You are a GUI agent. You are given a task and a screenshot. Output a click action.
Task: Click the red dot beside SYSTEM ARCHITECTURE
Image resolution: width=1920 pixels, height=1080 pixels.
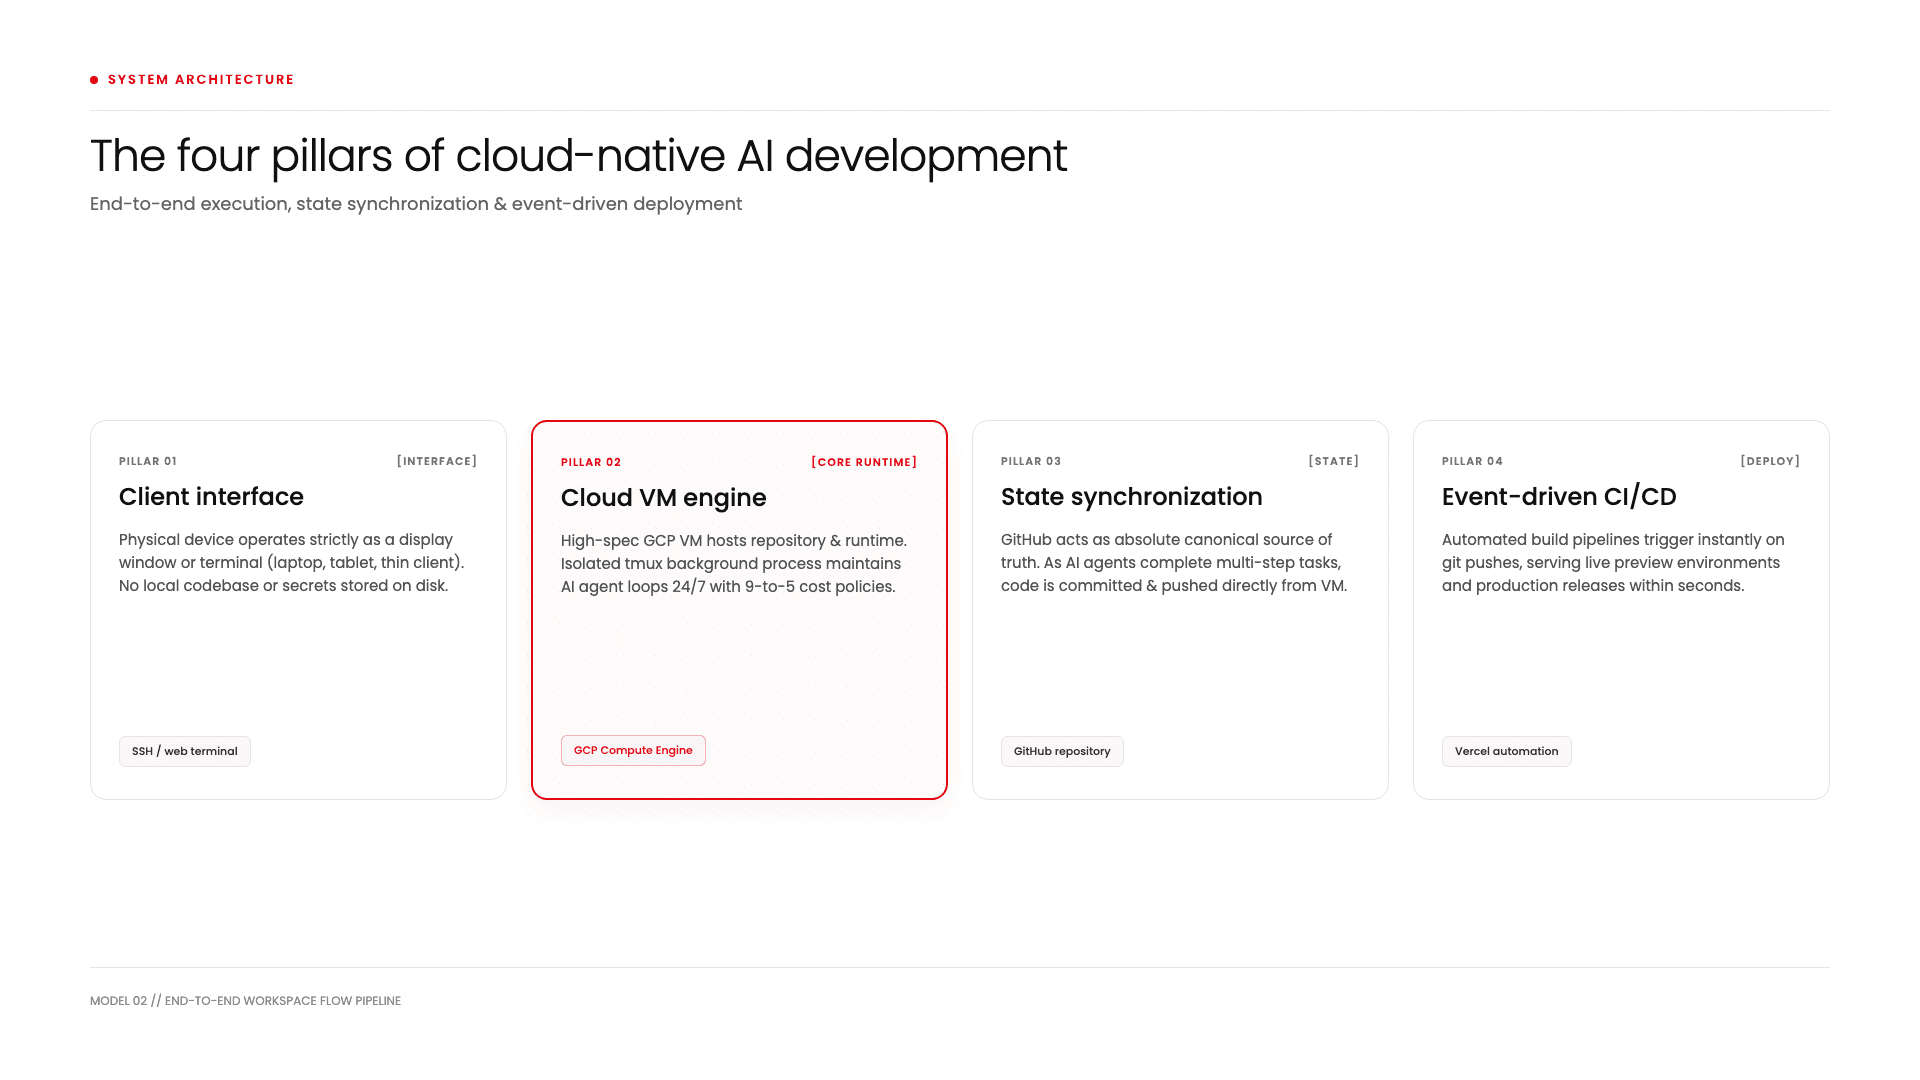[x=94, y=80]
